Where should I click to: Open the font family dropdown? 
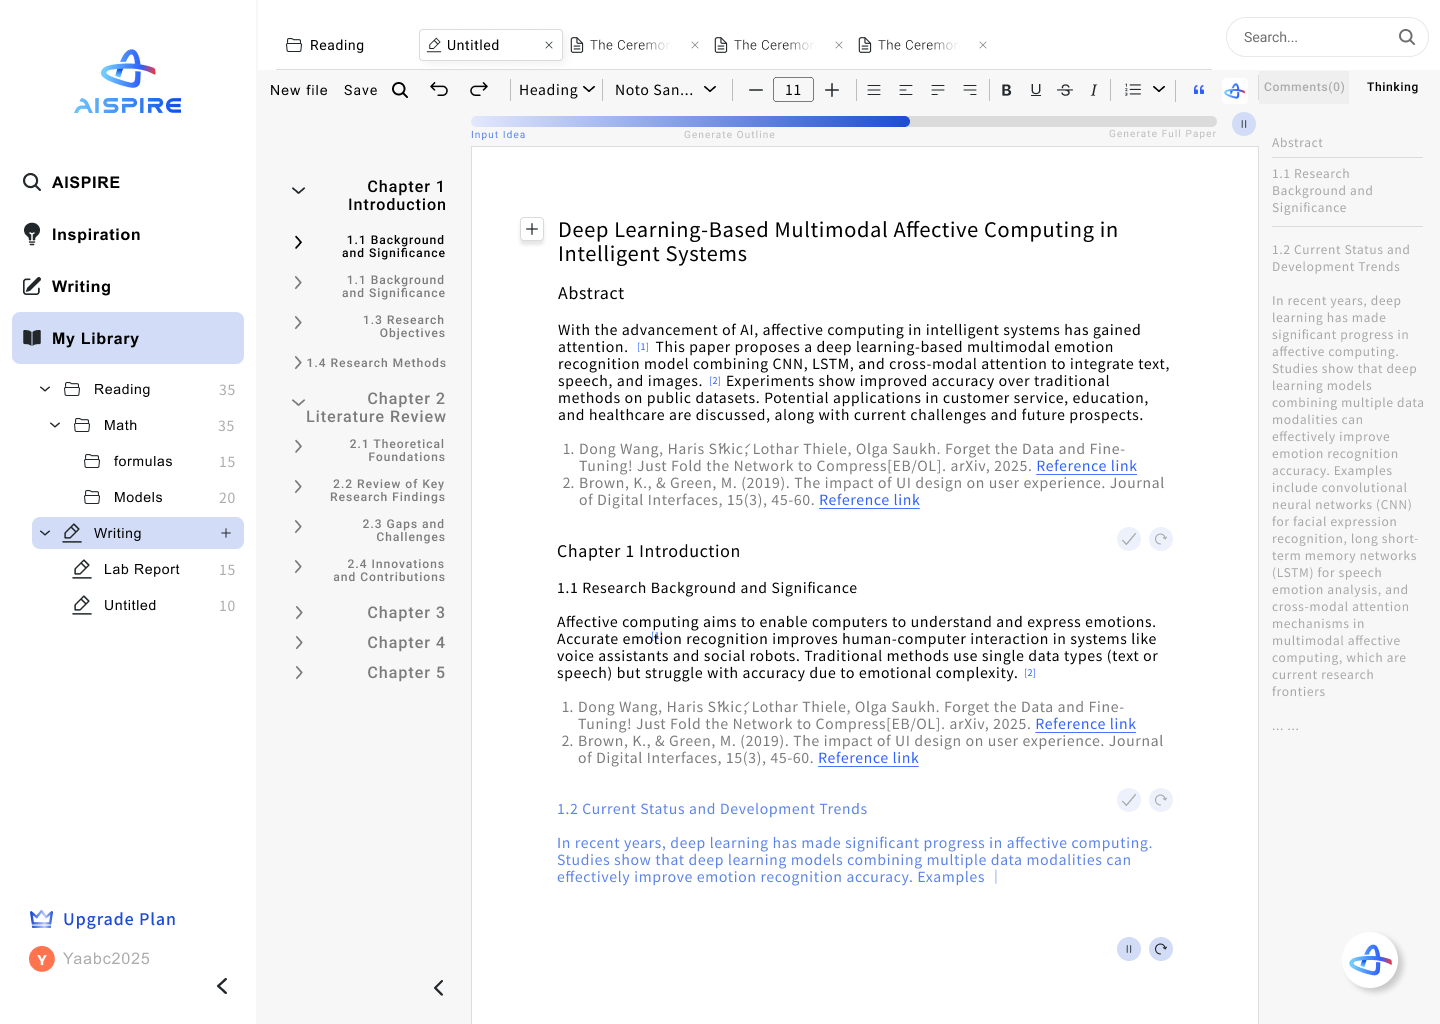666,89
